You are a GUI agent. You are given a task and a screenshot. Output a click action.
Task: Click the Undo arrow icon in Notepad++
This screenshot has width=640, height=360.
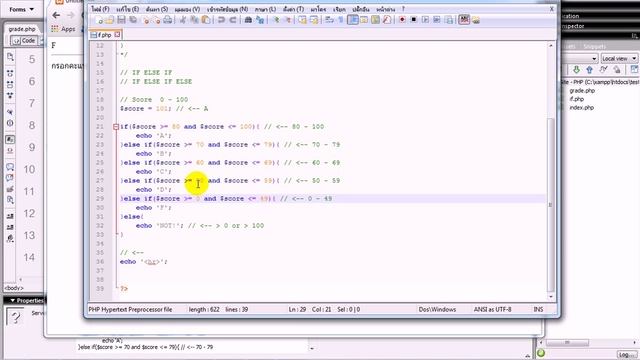click(x=221, y=20)
